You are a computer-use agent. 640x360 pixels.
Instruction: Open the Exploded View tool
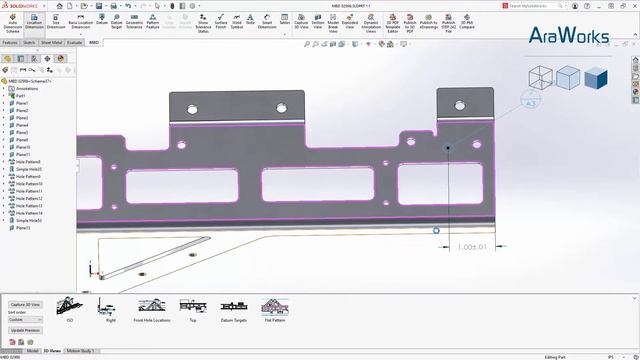[x=350, y=22]
